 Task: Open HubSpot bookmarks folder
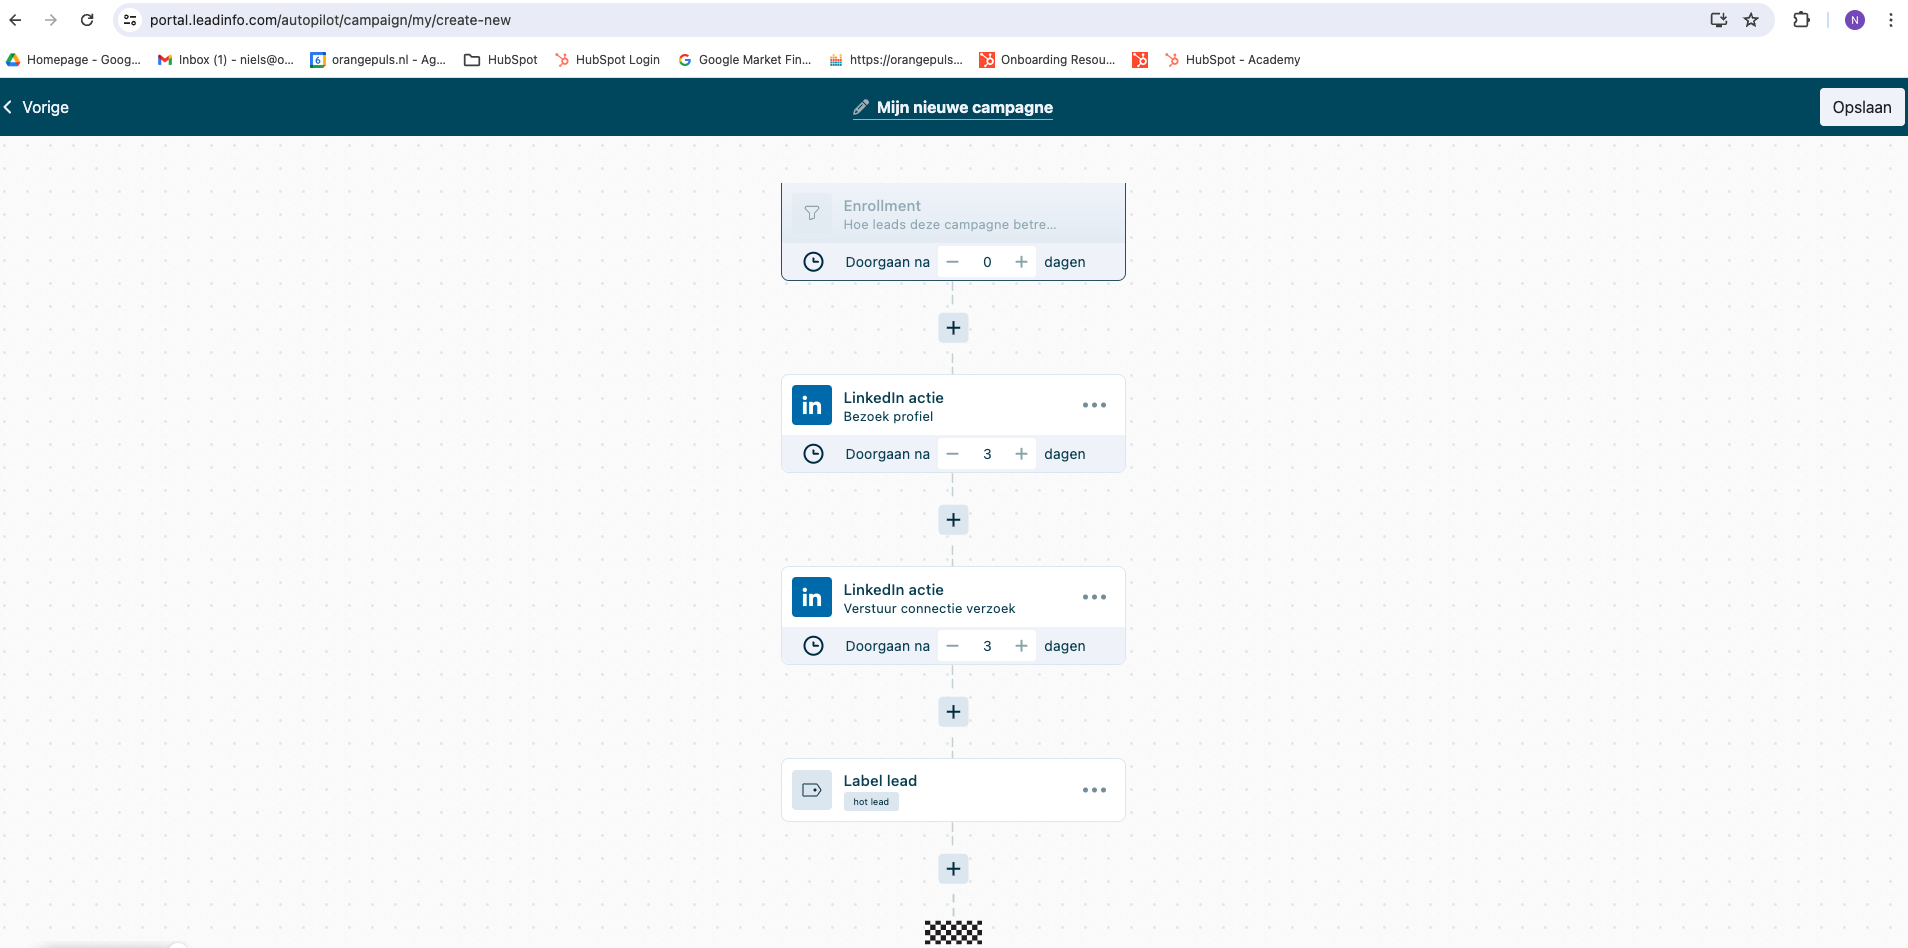point(501,60)
